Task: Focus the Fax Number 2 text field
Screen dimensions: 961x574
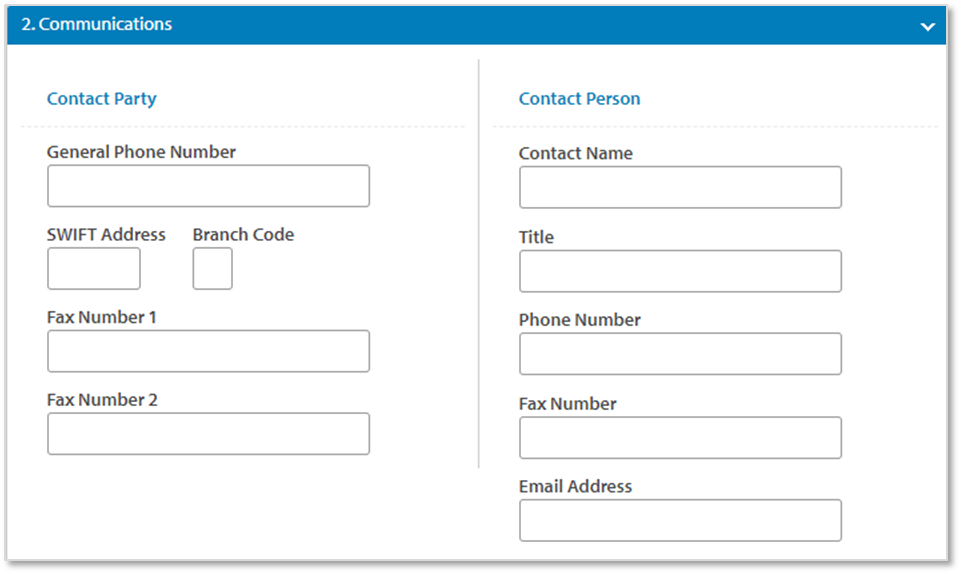Action: pyautogui.click(x=208, y=434)
